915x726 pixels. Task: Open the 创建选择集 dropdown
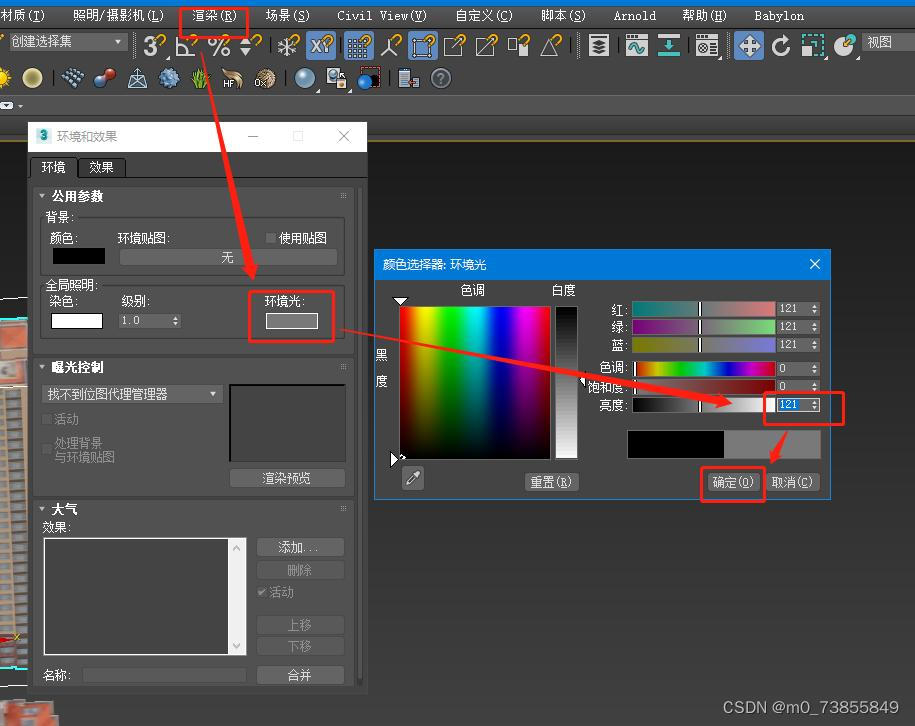pyautogui.click(x=117, y=43)
